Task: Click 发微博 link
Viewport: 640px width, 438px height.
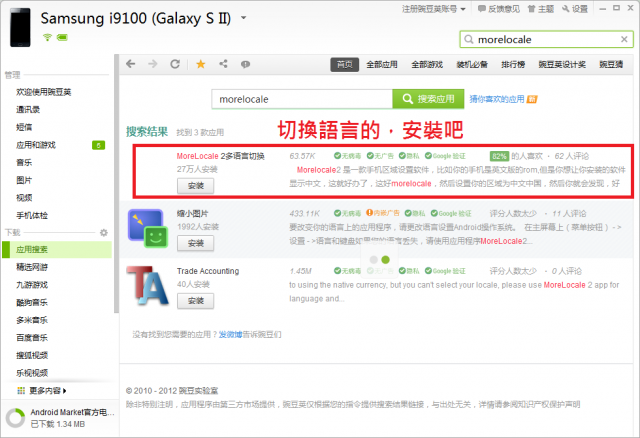Action: click(x=231, y=335)
